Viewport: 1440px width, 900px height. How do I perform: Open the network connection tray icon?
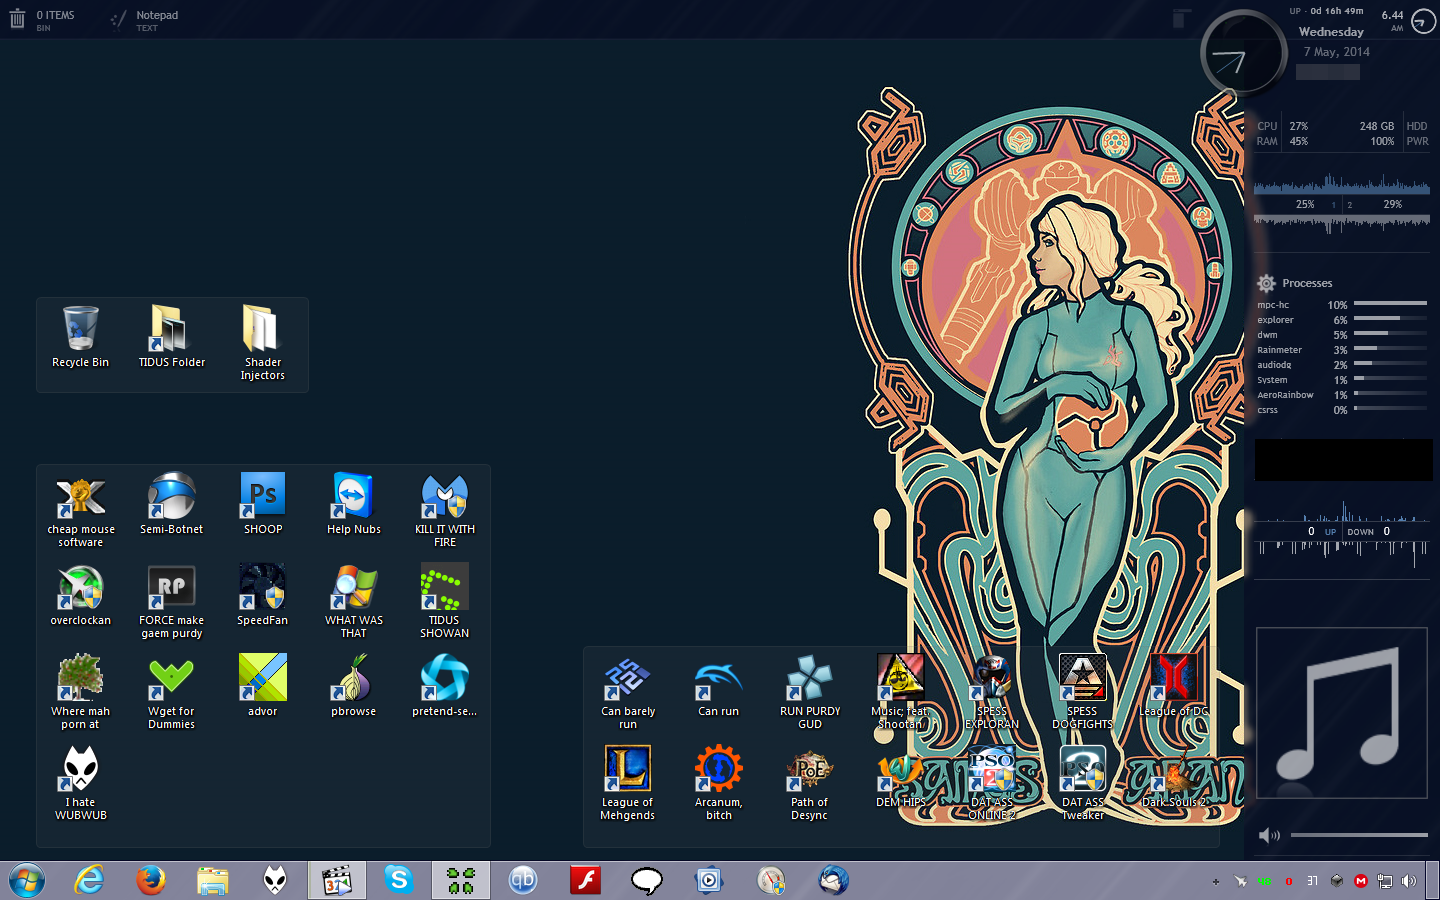(1385, 881)
